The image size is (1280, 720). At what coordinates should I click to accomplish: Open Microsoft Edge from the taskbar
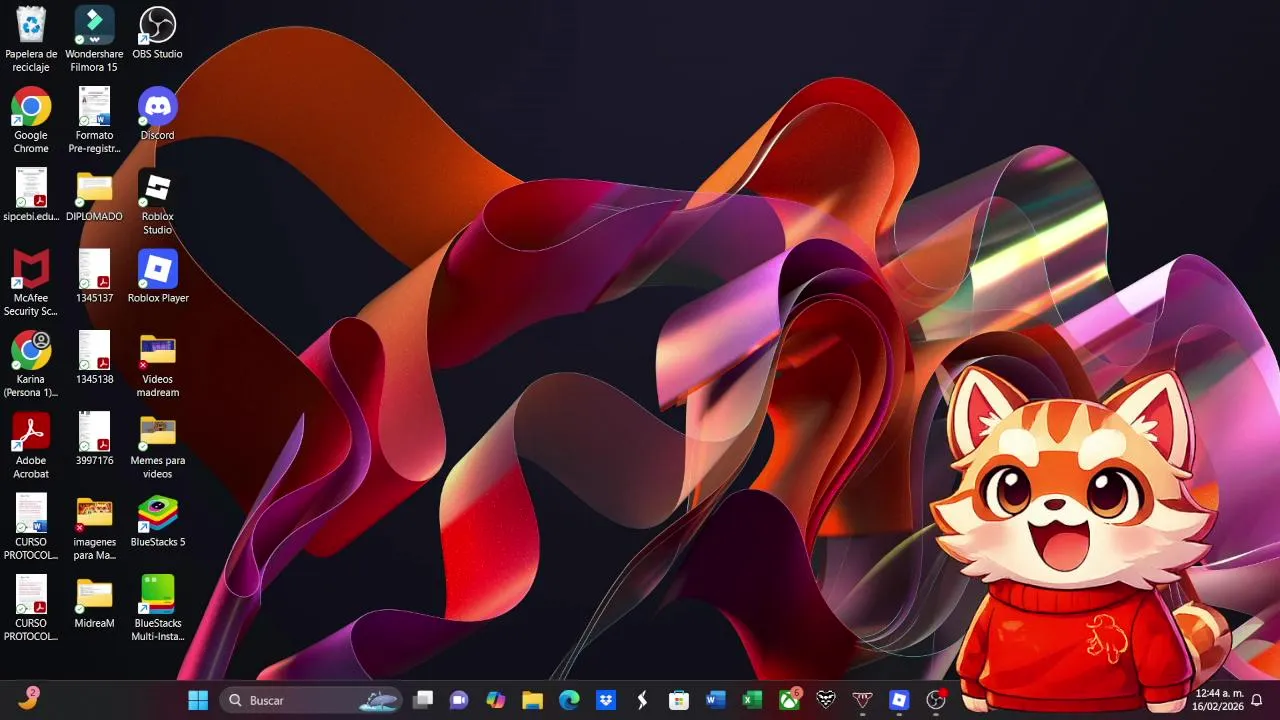point(569,700)
